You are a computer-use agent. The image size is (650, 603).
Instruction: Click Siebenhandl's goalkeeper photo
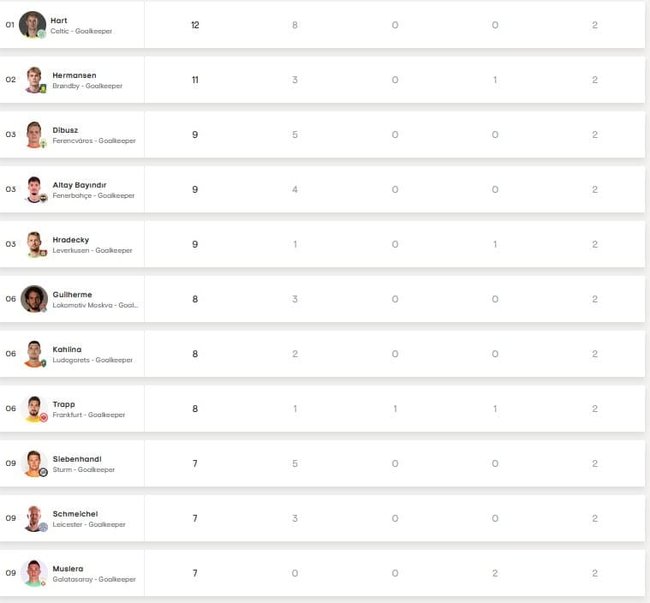pos(35,463)
